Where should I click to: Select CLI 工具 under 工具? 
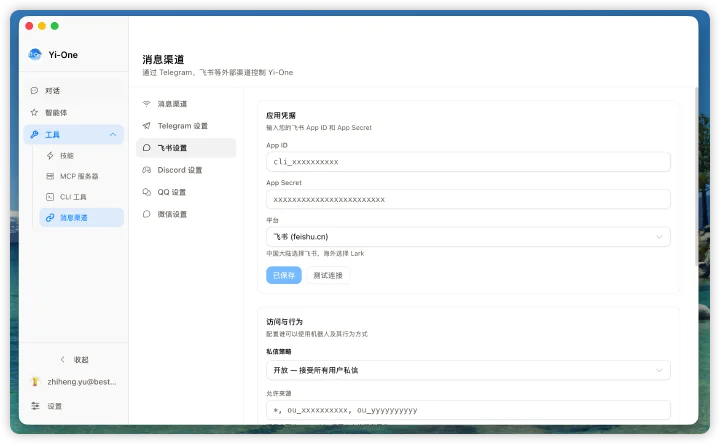click(x=82, y=197)
